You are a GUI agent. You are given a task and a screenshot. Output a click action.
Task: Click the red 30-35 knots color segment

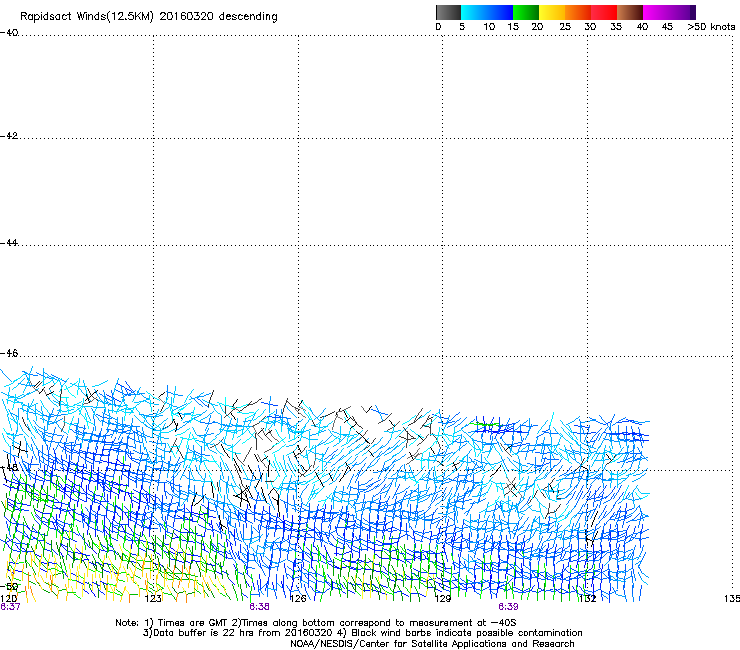[x=604, y=12]
